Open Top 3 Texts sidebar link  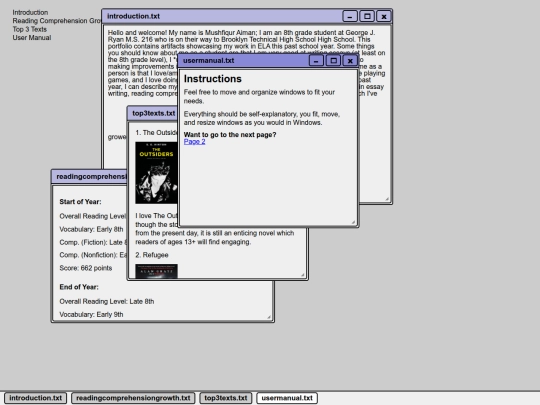click(x=30, y=29)
